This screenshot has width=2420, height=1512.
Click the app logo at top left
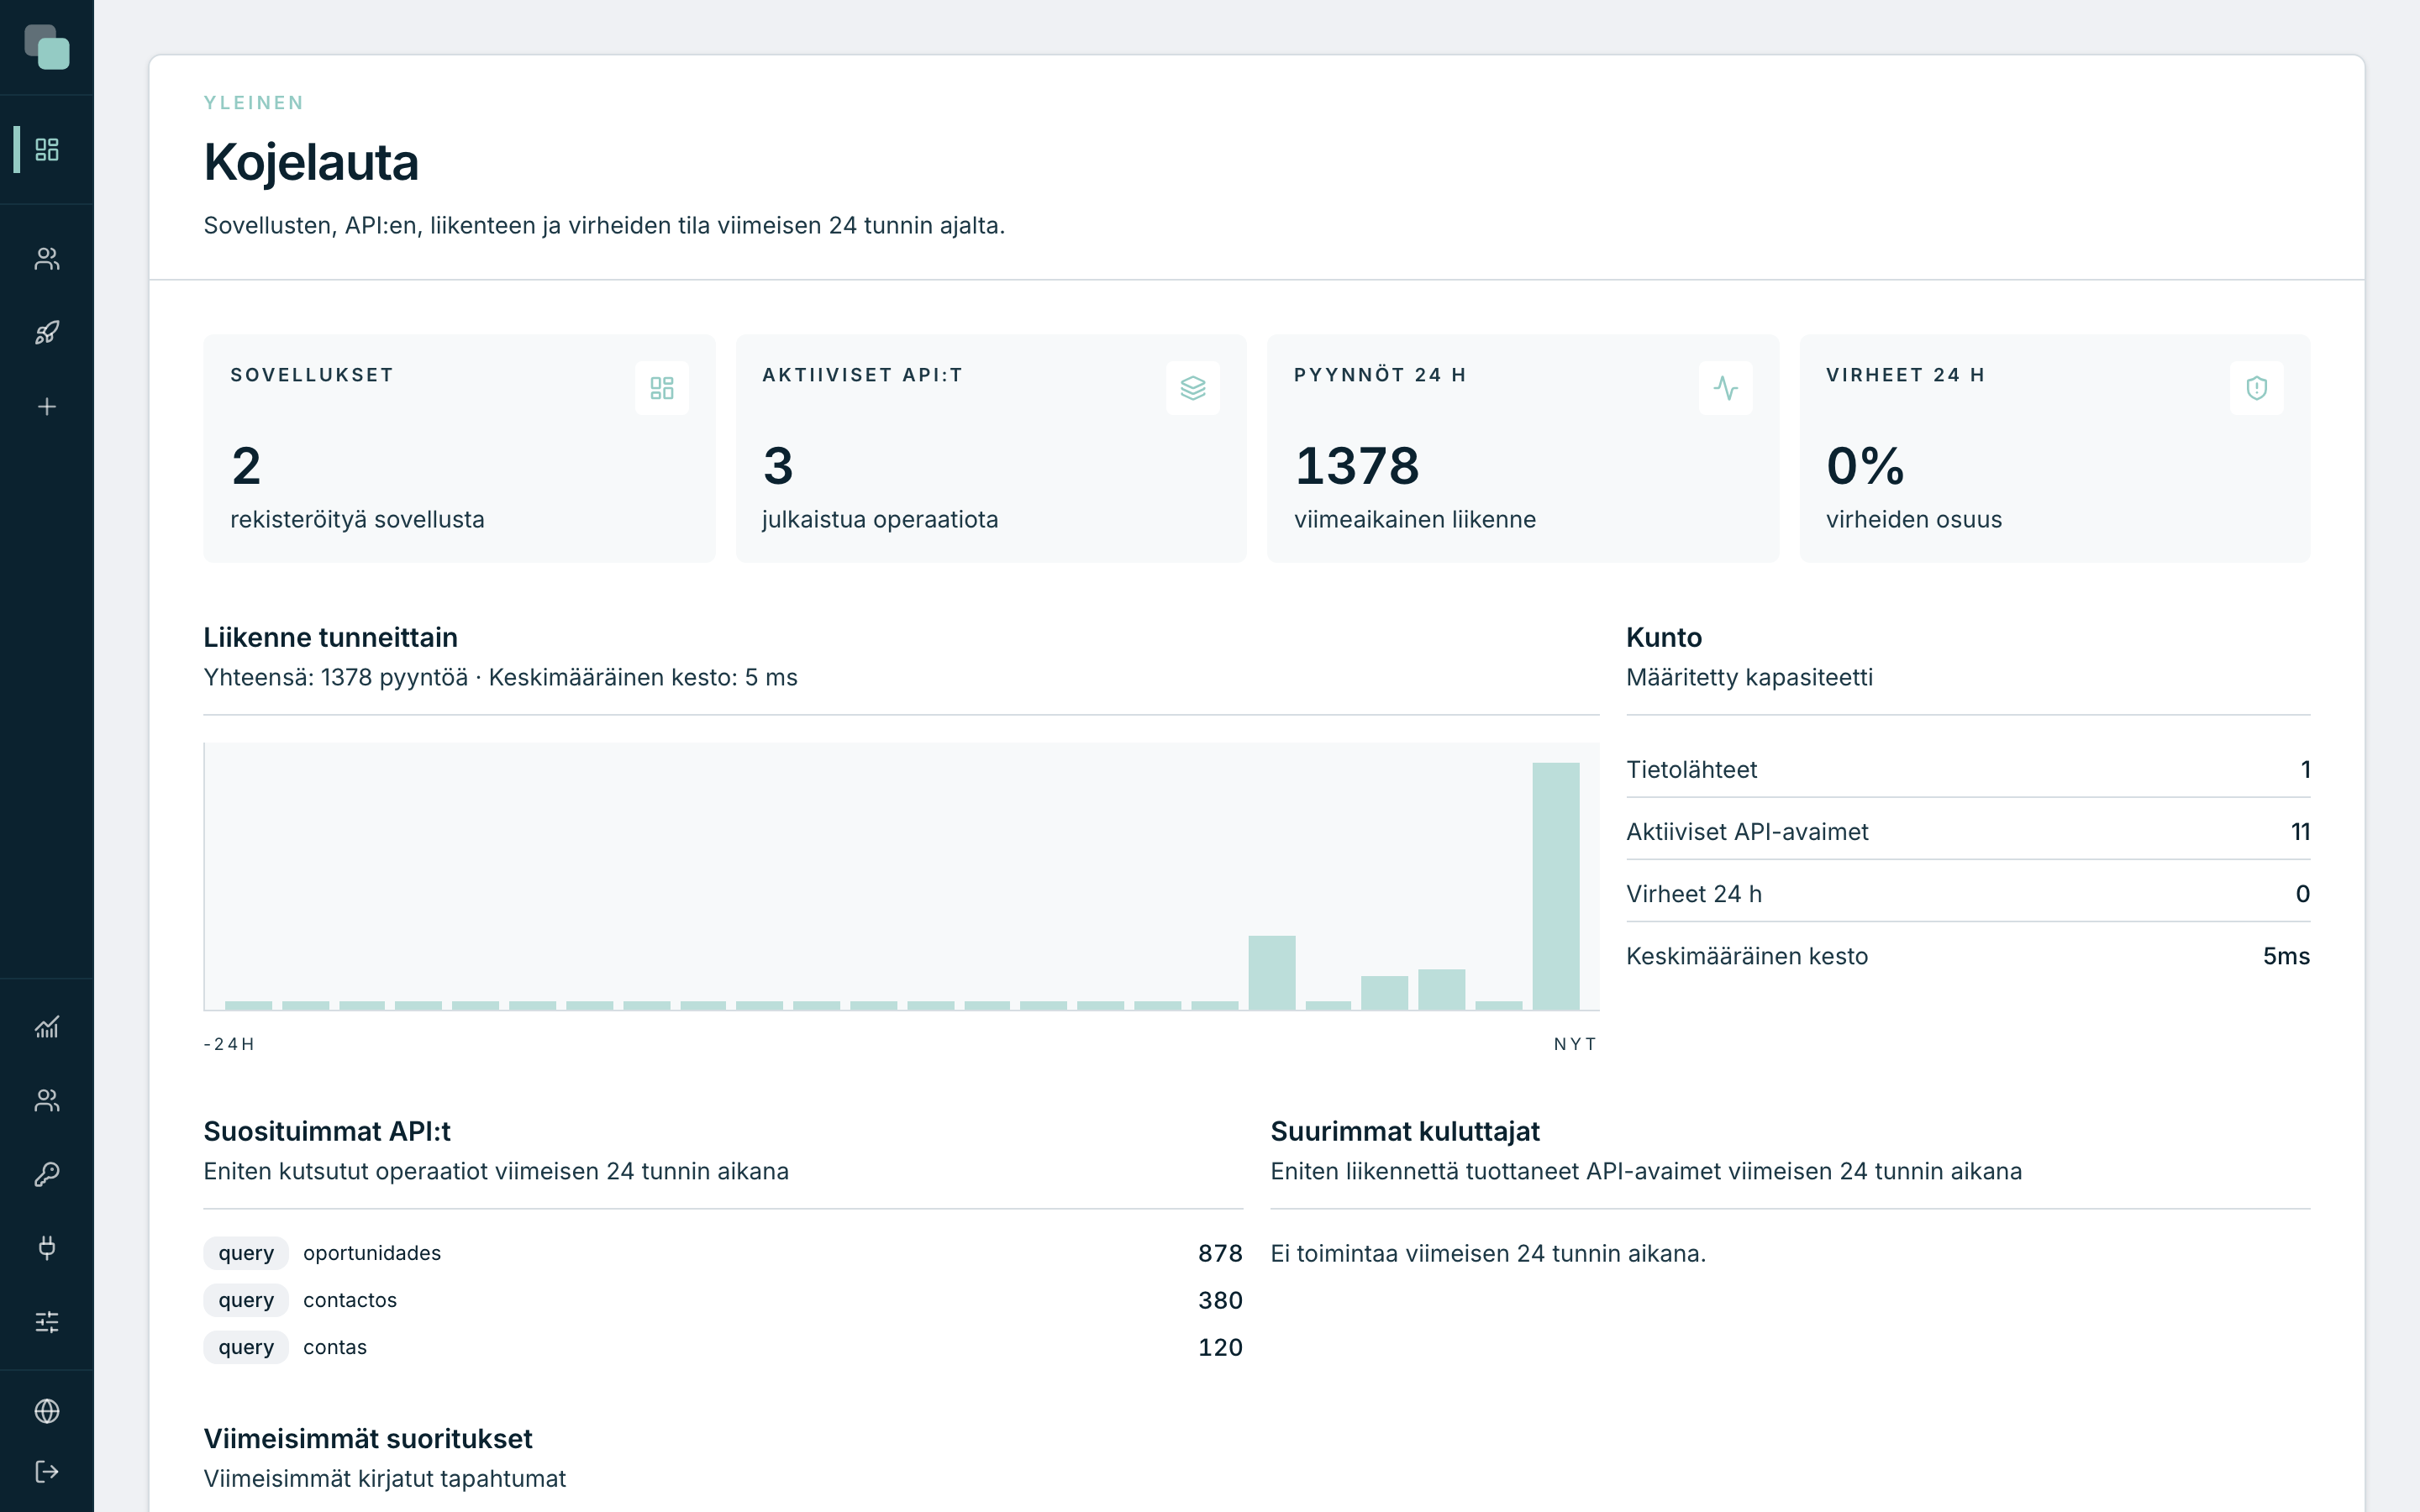pos(47,47)
